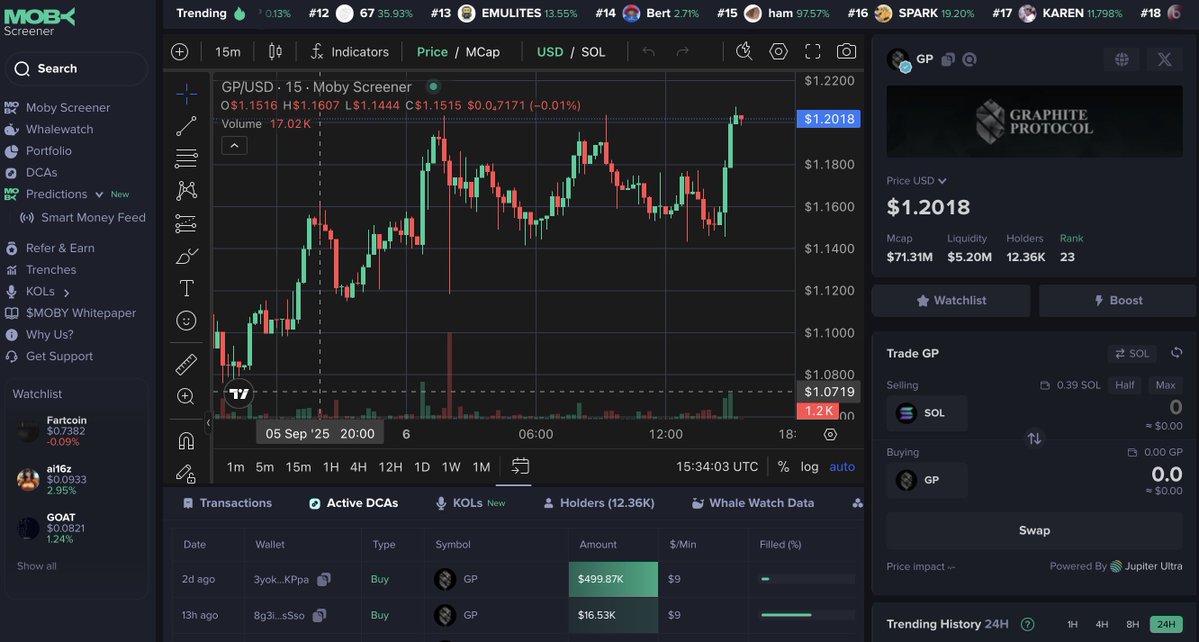The image size is (1199, 642).
Task: Open the Price USD dropdown
Action: pyautogui.click(x=917, y=181)
